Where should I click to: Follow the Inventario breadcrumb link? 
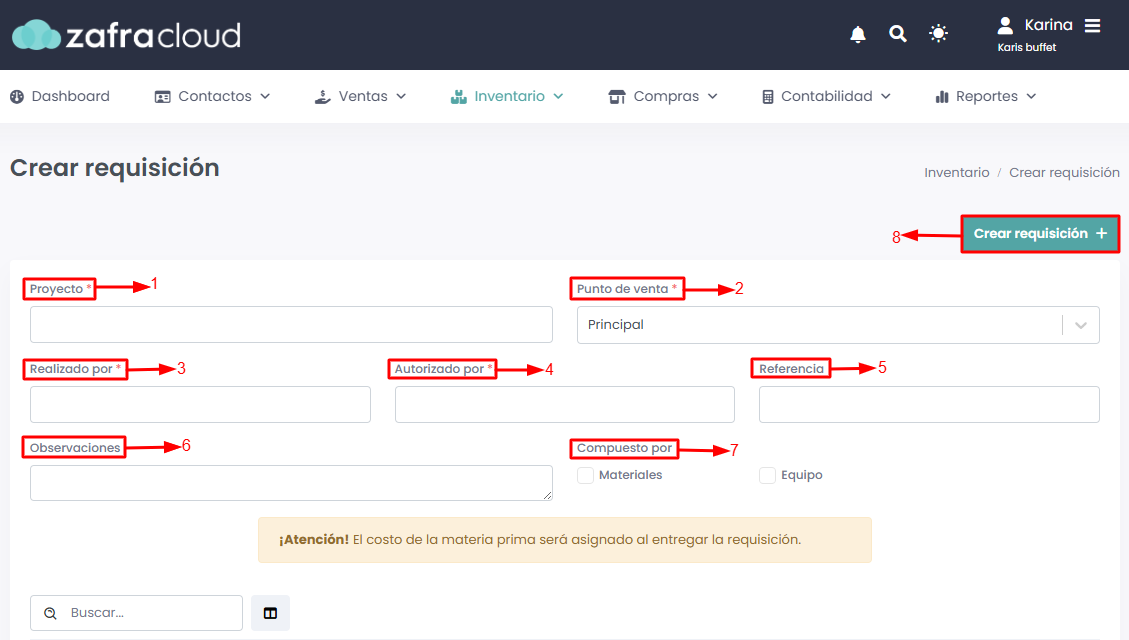click(x=957, y=173)
